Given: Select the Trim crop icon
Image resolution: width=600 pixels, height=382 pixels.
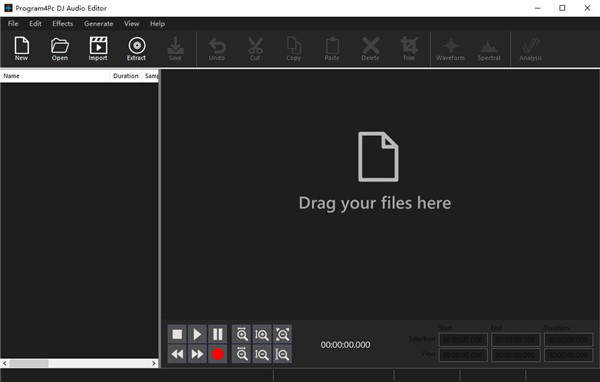Looking at the screenshot, I should 409,48.
